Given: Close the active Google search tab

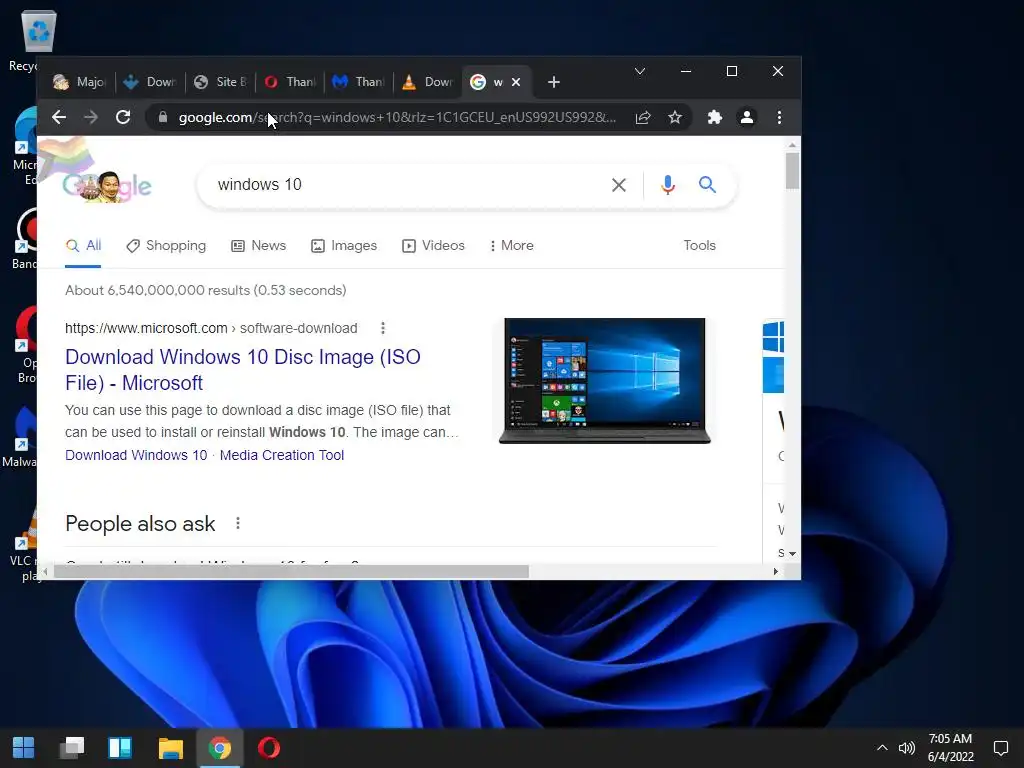Looking at the screenshot, I should [x=516, y=82].
